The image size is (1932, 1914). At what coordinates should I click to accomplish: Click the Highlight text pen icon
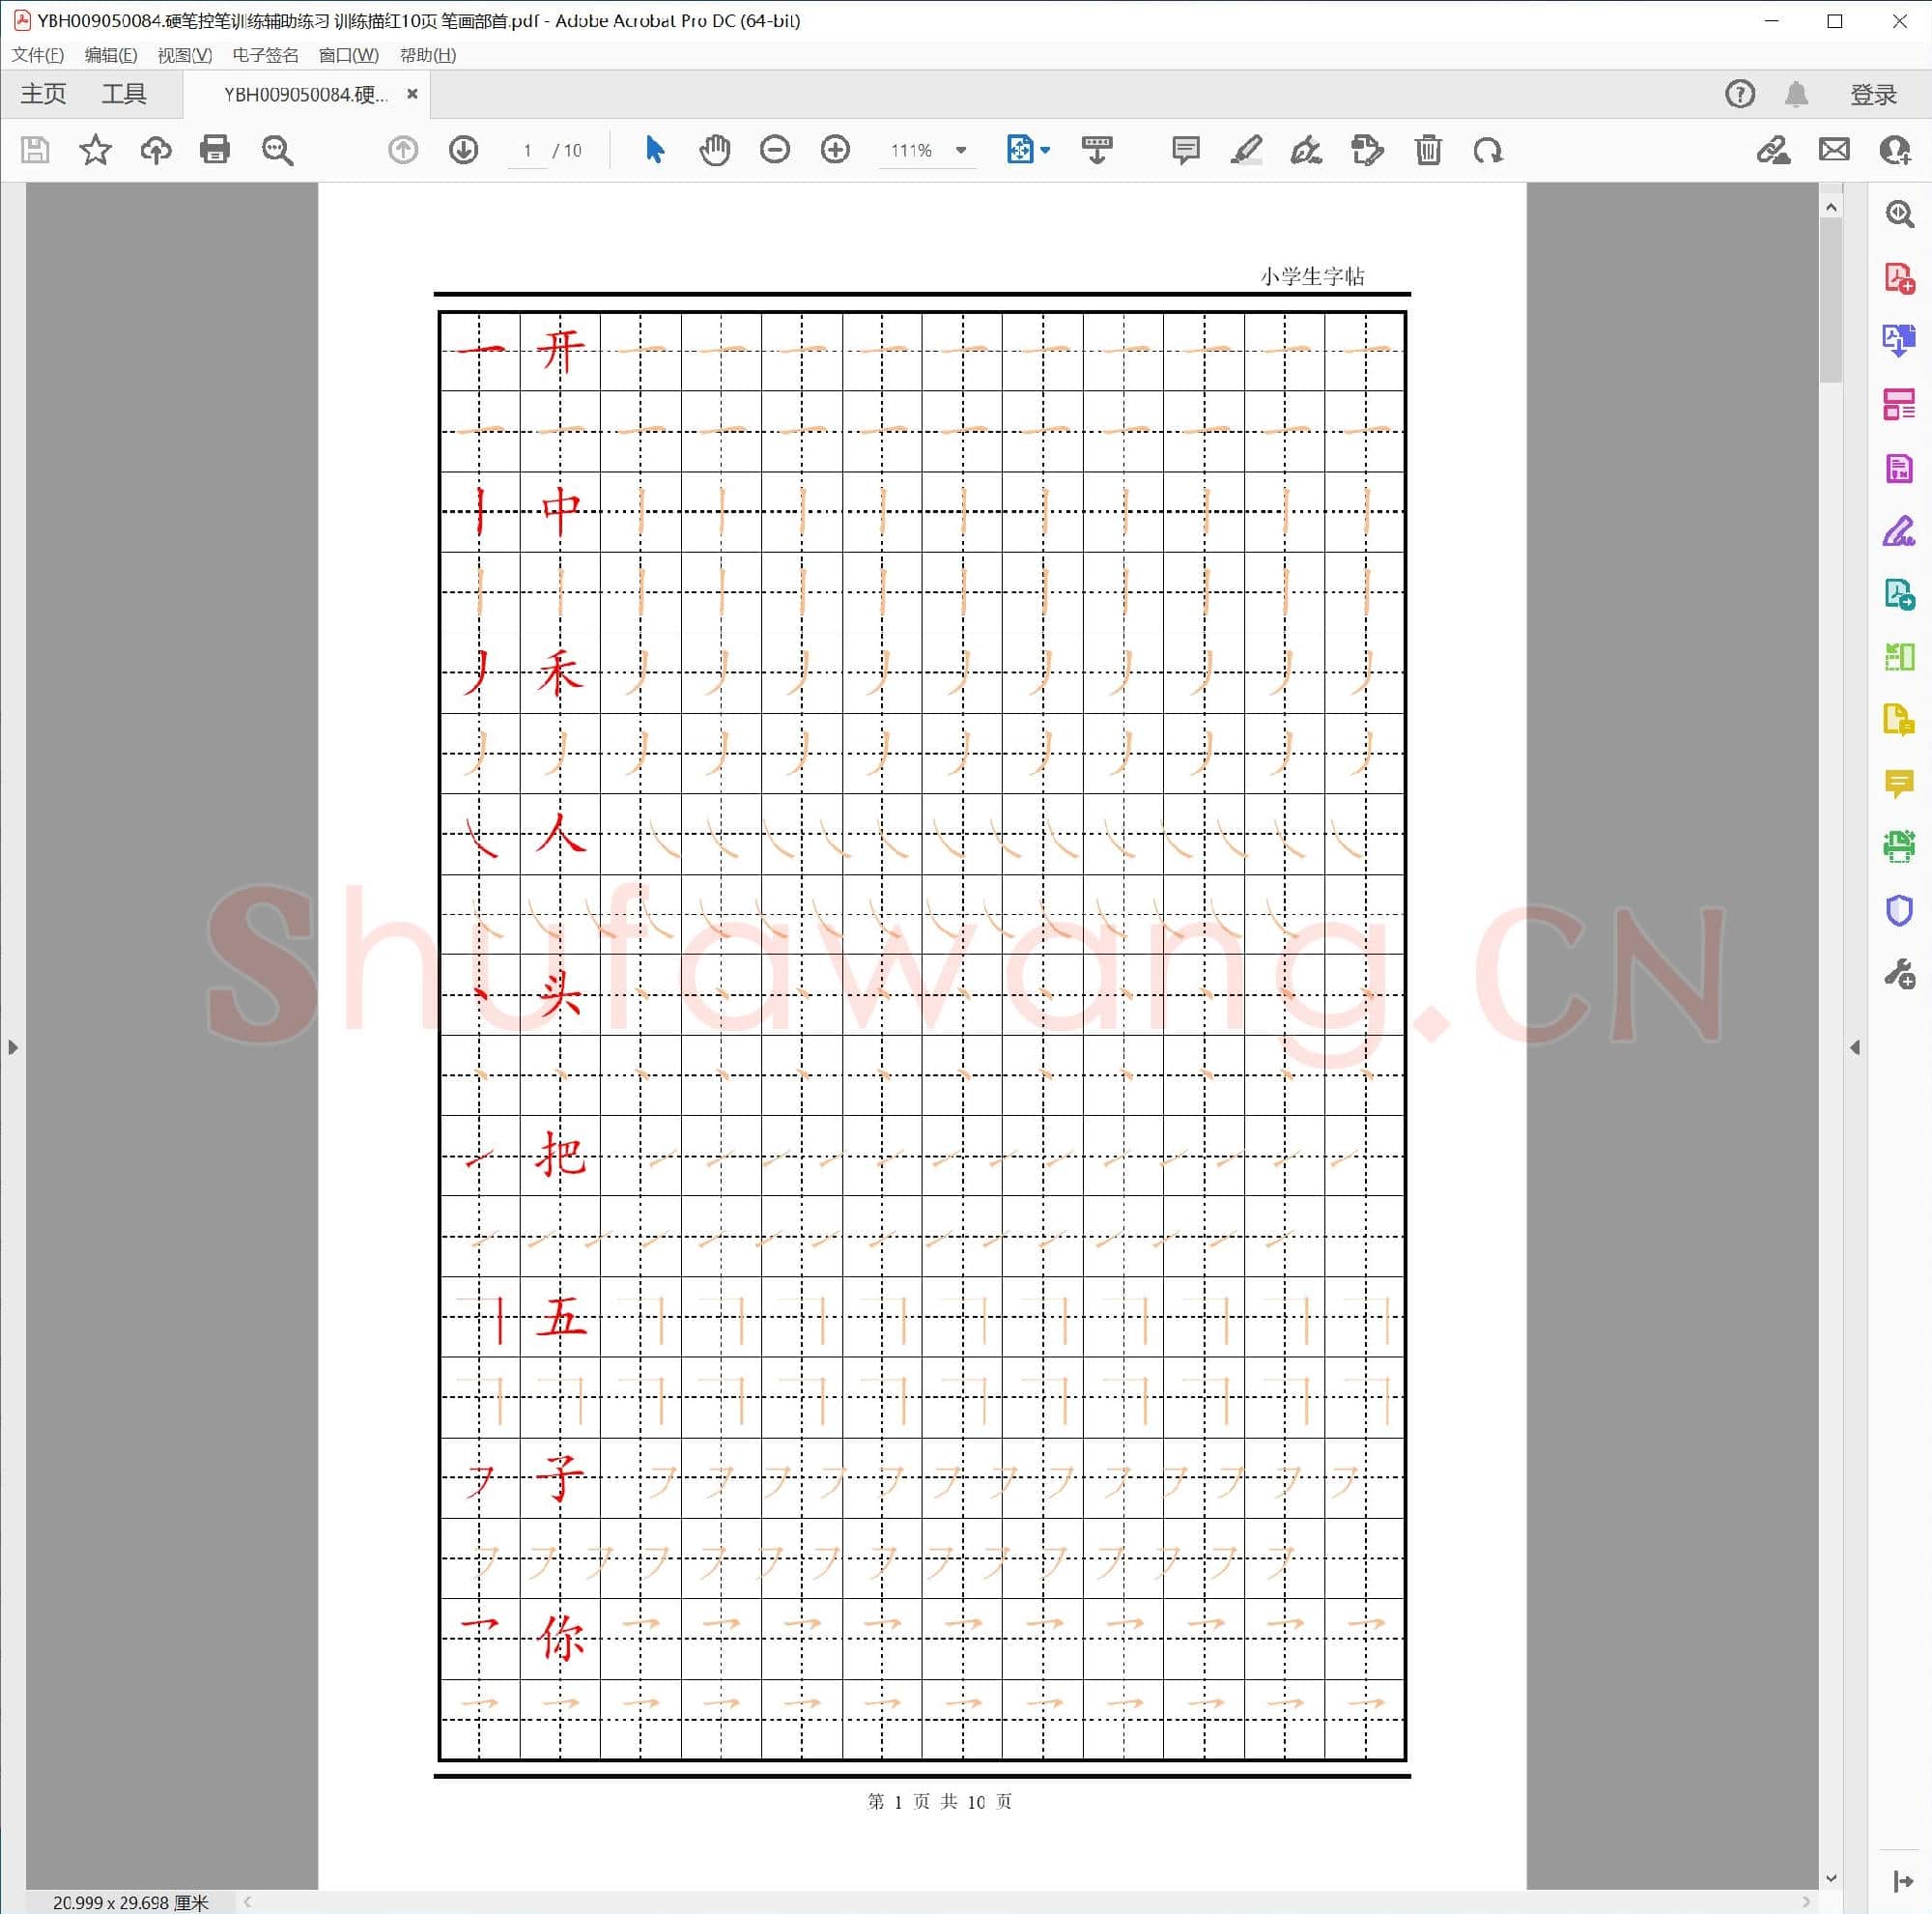[x=1246, y=150]
